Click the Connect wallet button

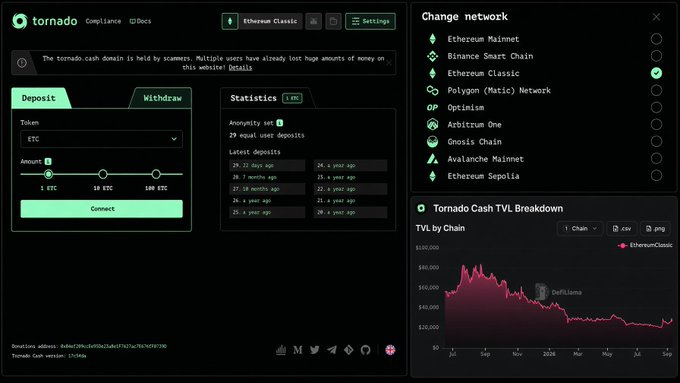point(101,209)
